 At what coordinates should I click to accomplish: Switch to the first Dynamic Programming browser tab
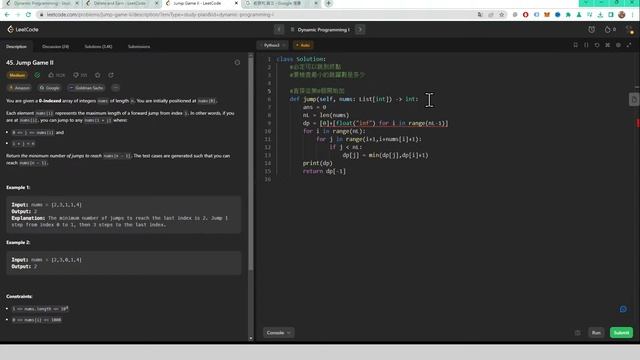click(x=42, y=3)
